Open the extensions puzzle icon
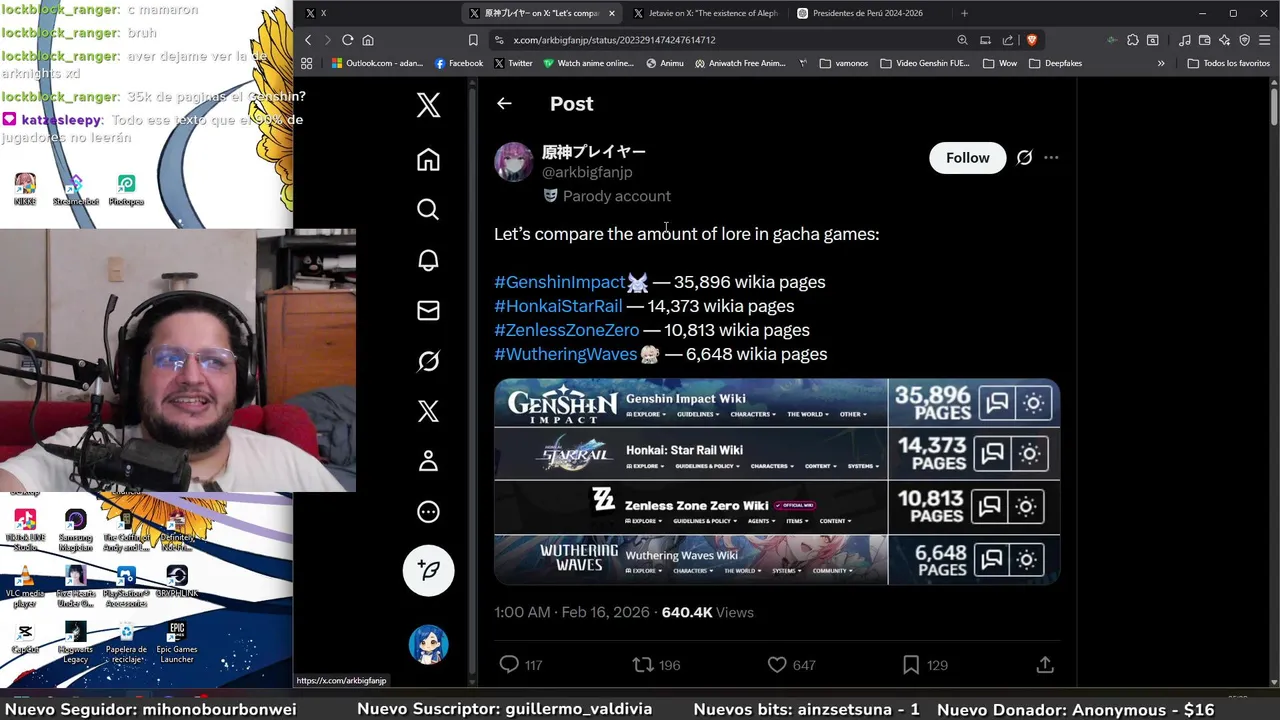Viewport: 1280px width, 720px height. 1132,40
